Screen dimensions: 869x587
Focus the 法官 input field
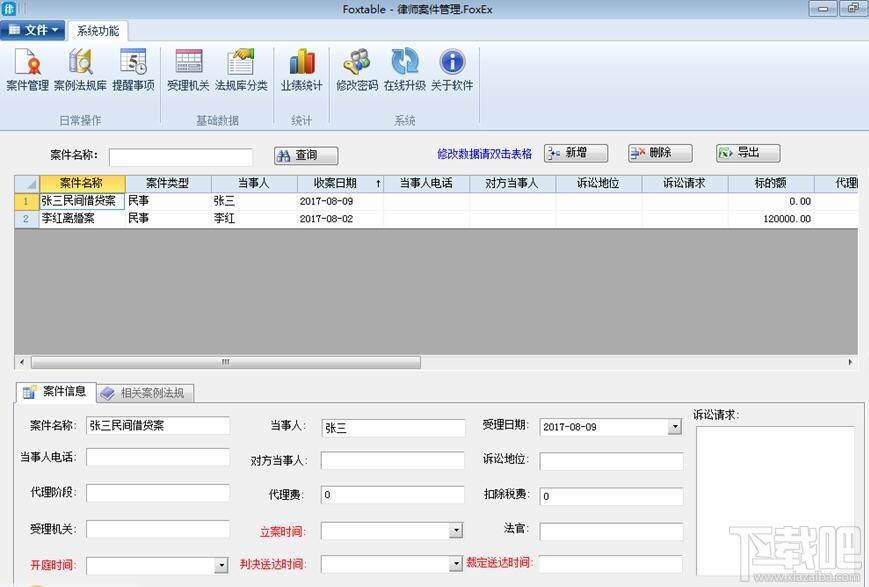click(x=611, y=531)
